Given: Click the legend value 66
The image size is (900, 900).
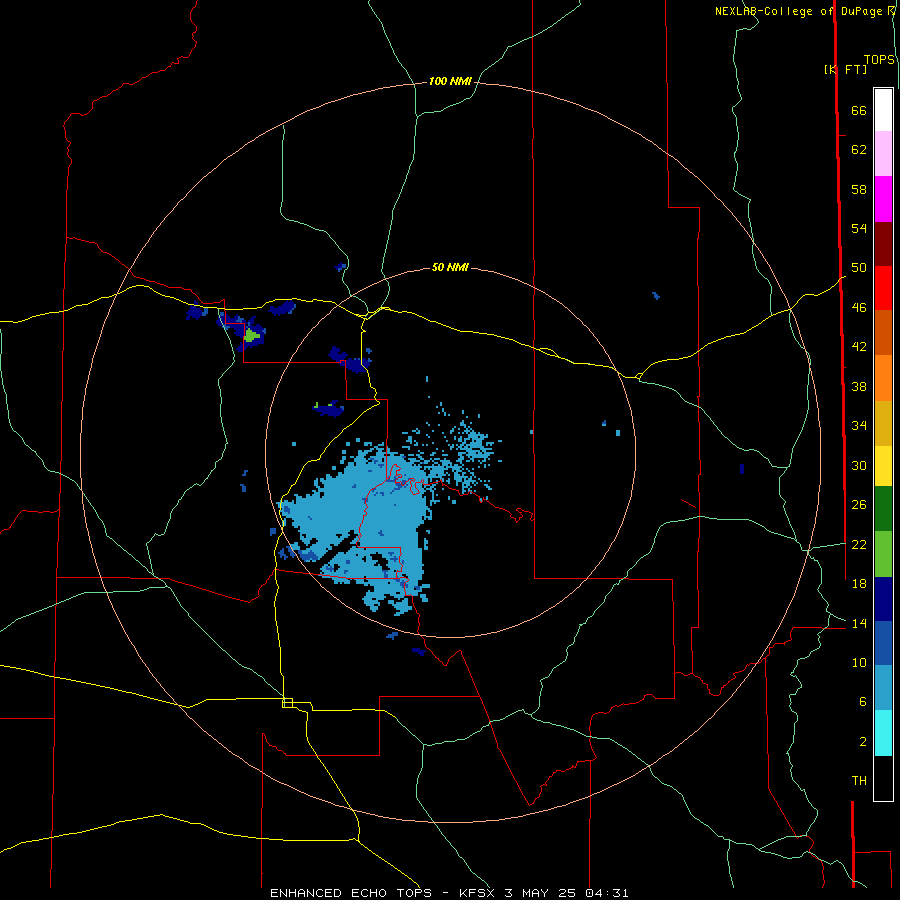Looking at the screenshot, I should coord(859,111).
